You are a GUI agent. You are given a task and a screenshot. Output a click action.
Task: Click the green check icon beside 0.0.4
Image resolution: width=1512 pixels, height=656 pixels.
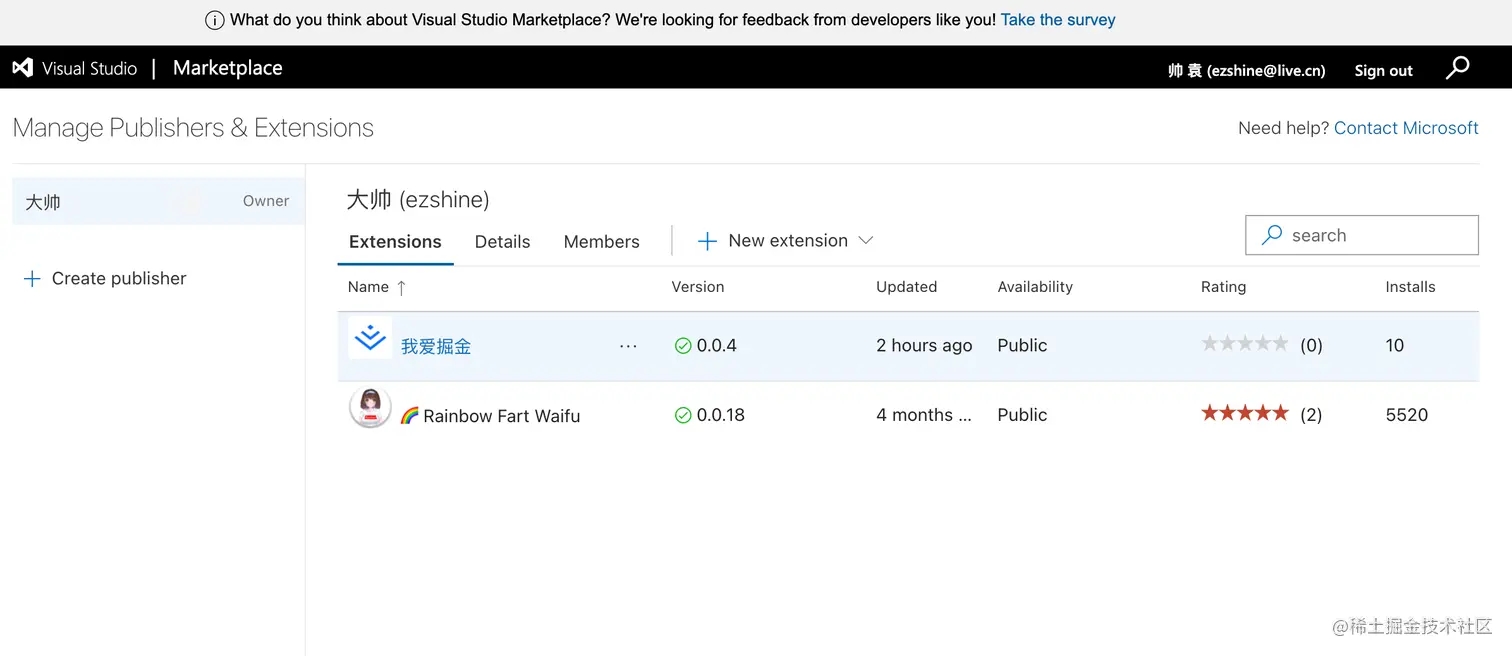pyautogui.click(x=683, y=346)
